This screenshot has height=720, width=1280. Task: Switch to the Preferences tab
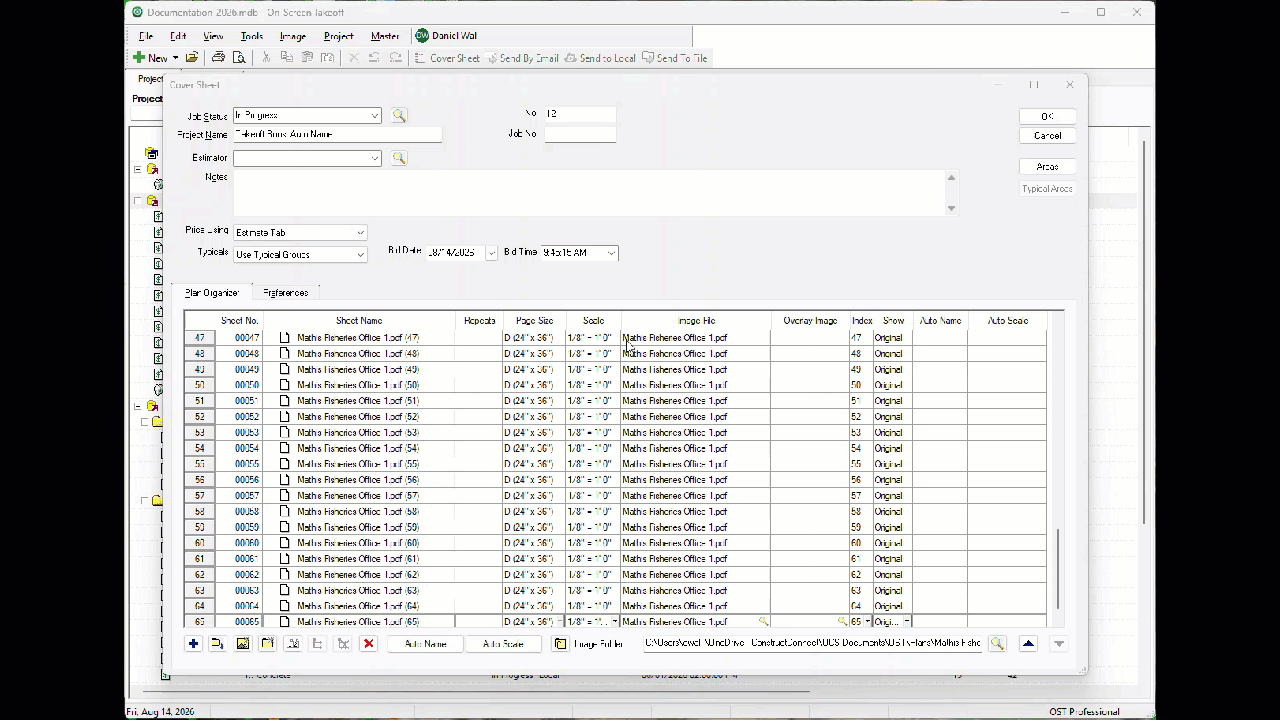pos(285,293)
